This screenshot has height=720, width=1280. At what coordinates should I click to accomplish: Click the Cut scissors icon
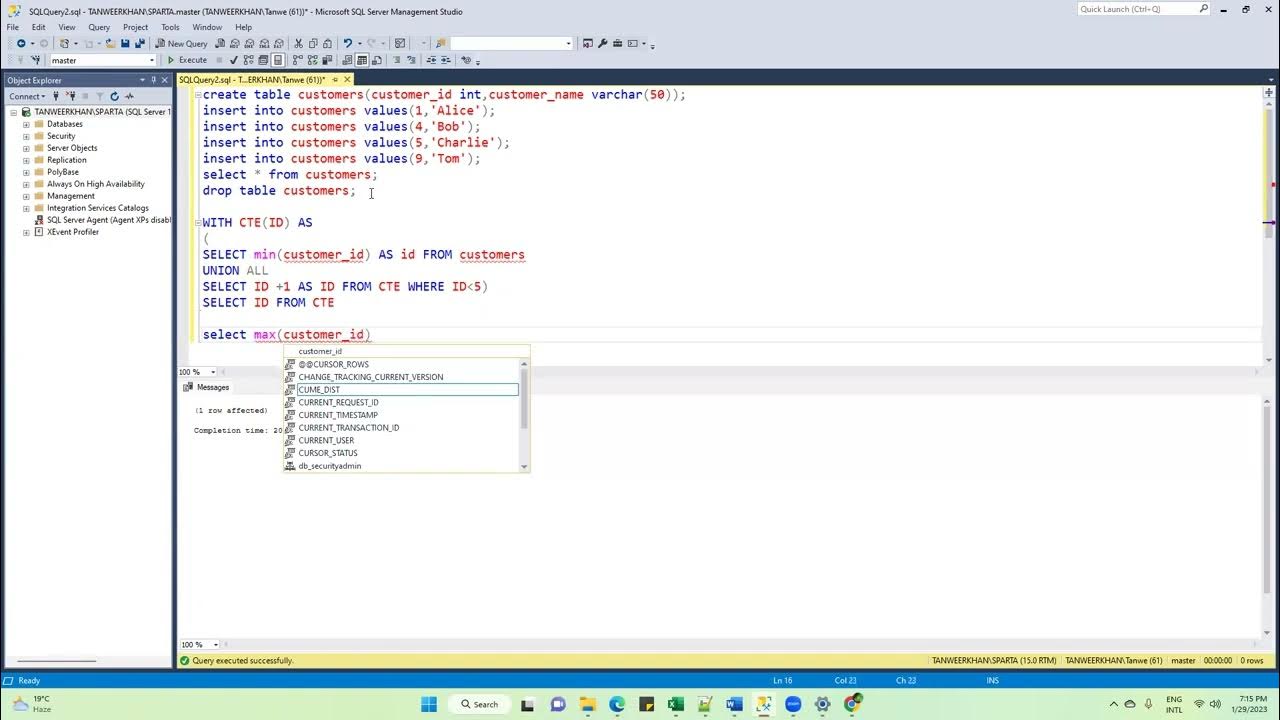298,43
